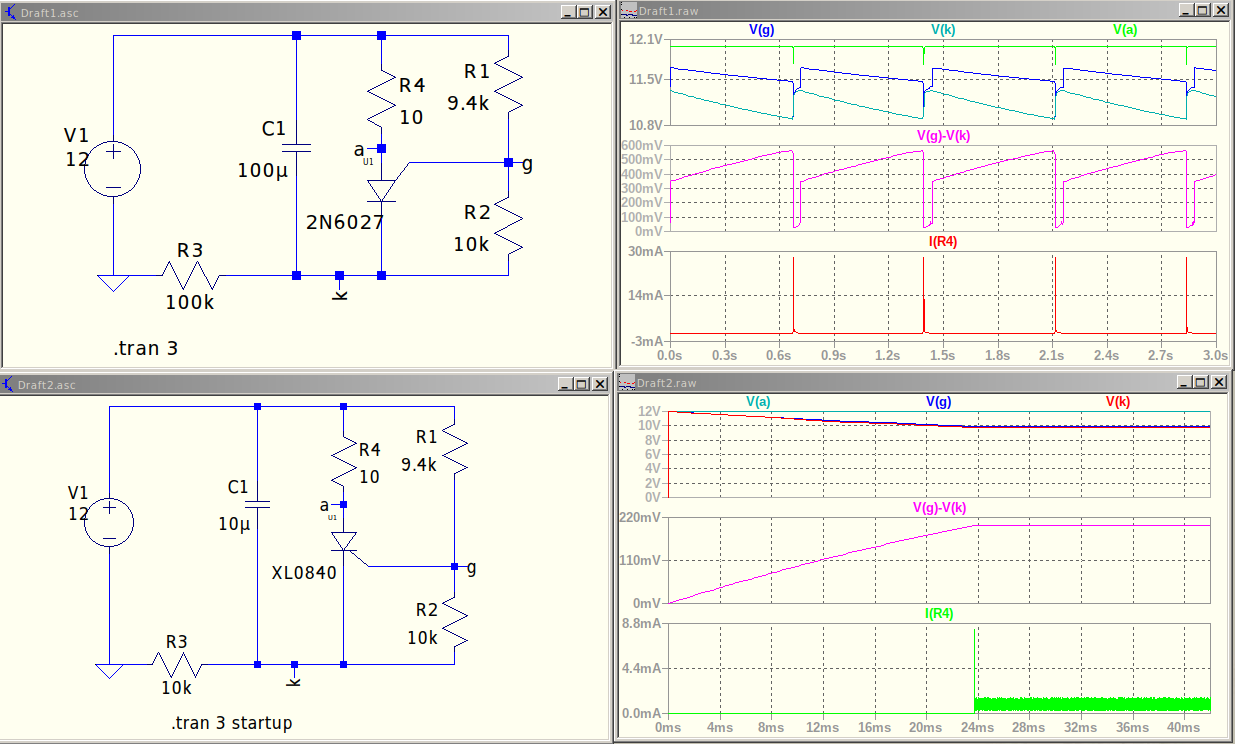Click the V(g)-V(k) trace label in Draft2.raw
The height and width of the screenshot is (744, 1235).
[939, 507]
